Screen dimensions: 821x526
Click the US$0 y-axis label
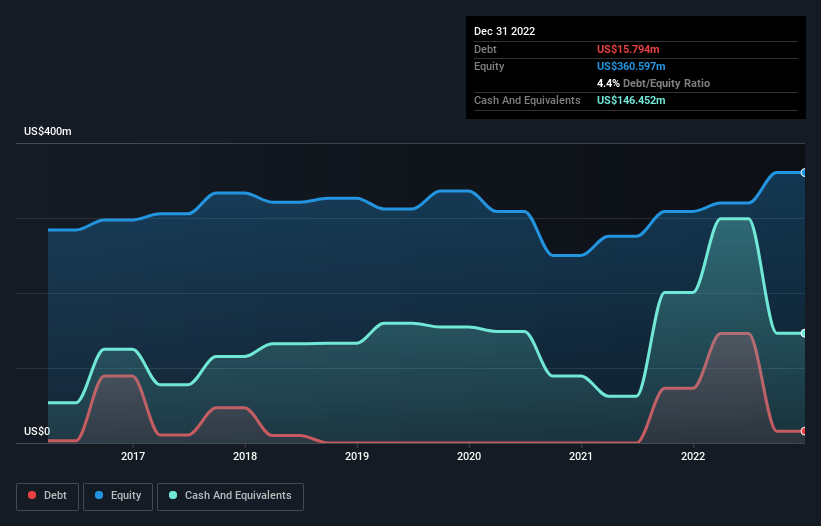point(37,431)
